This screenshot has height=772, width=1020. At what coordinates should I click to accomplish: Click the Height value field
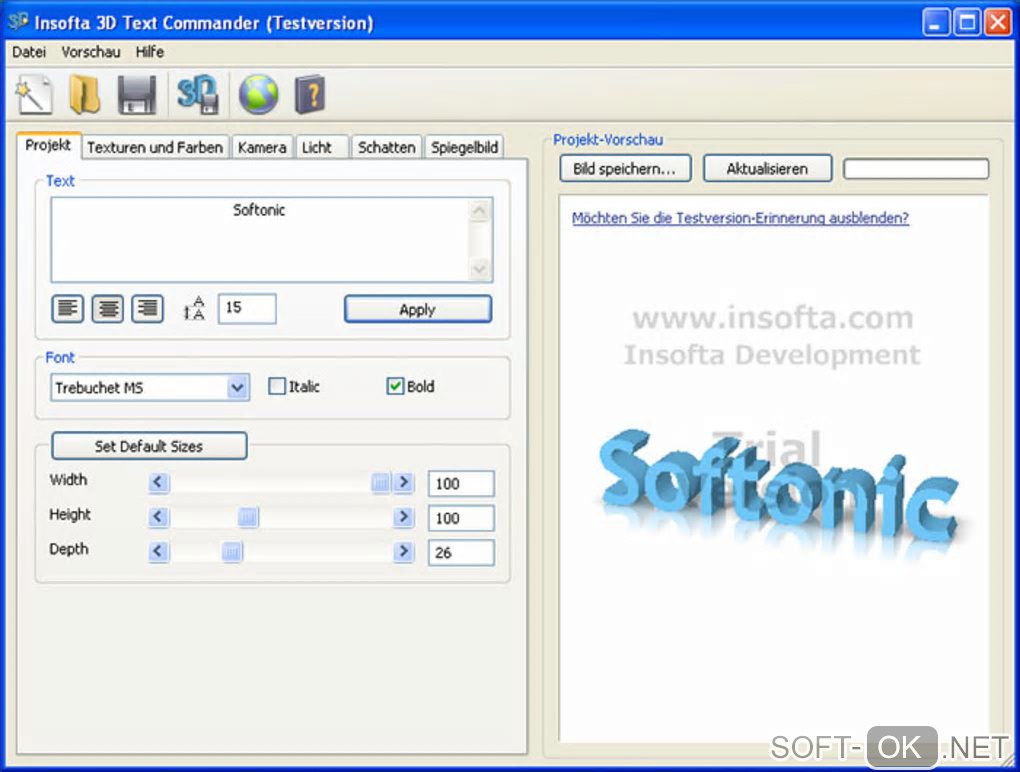pyautogui.click(x=461, y=518)
